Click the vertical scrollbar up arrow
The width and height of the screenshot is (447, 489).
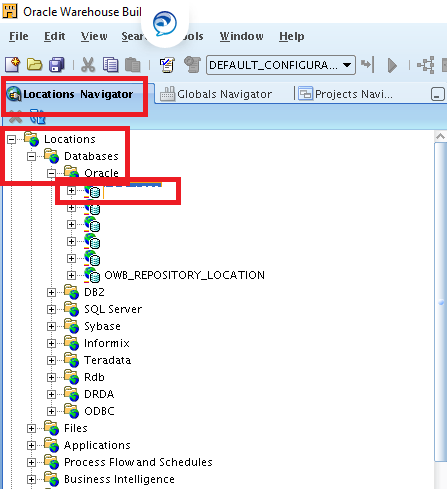(440, 136)
